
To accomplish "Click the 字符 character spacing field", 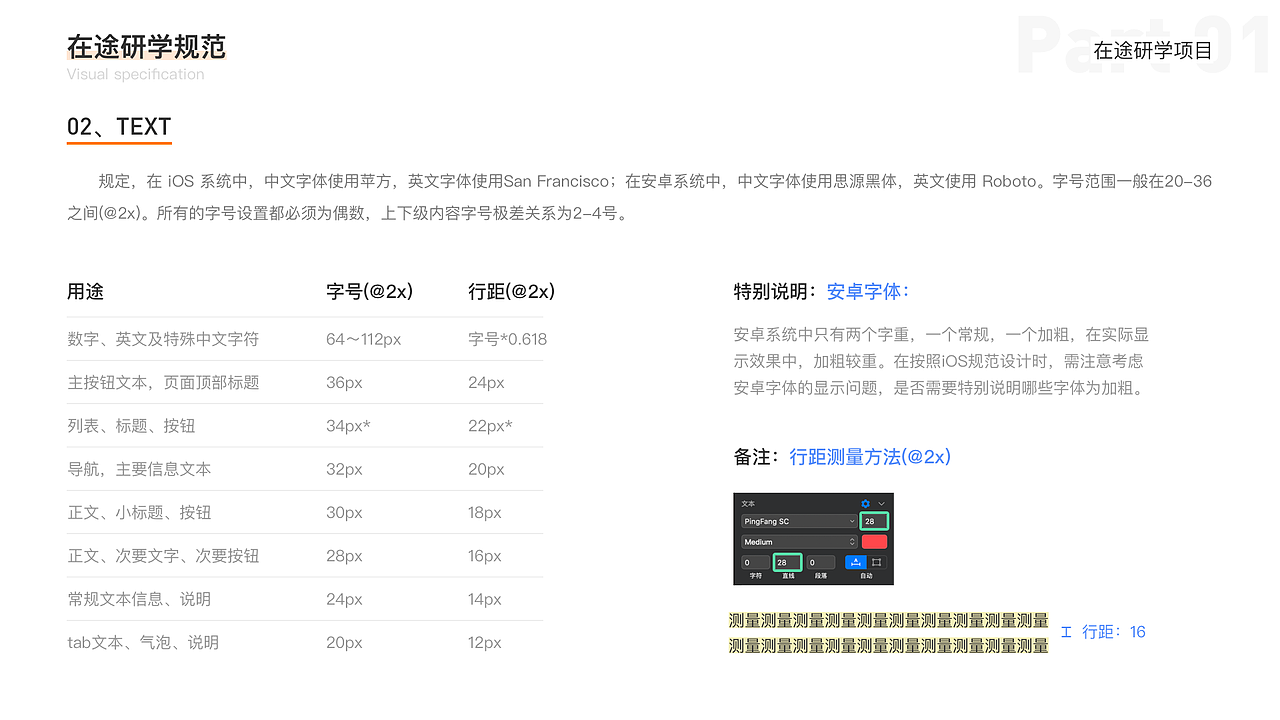I will tap(755, 562).
